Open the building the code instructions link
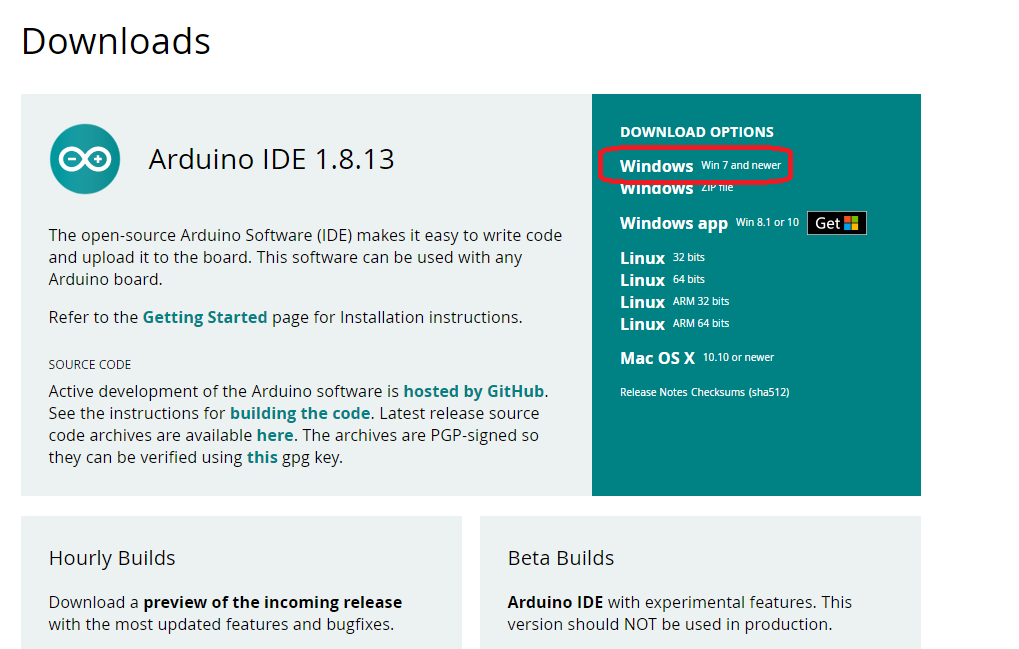 [300, 413]
